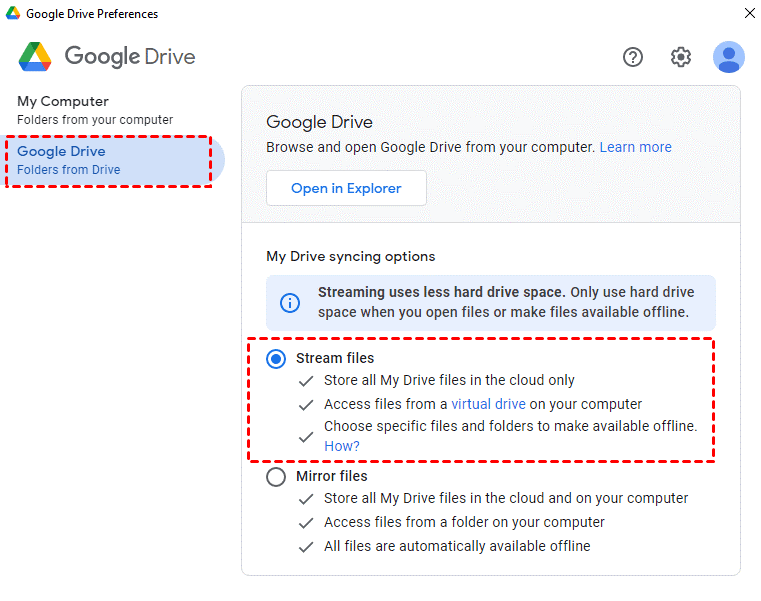This screenshot has height=601, width=761.
Task: Click checkmark beside "Store all My Drive files in the cloud only"
Action: point(306,381)
